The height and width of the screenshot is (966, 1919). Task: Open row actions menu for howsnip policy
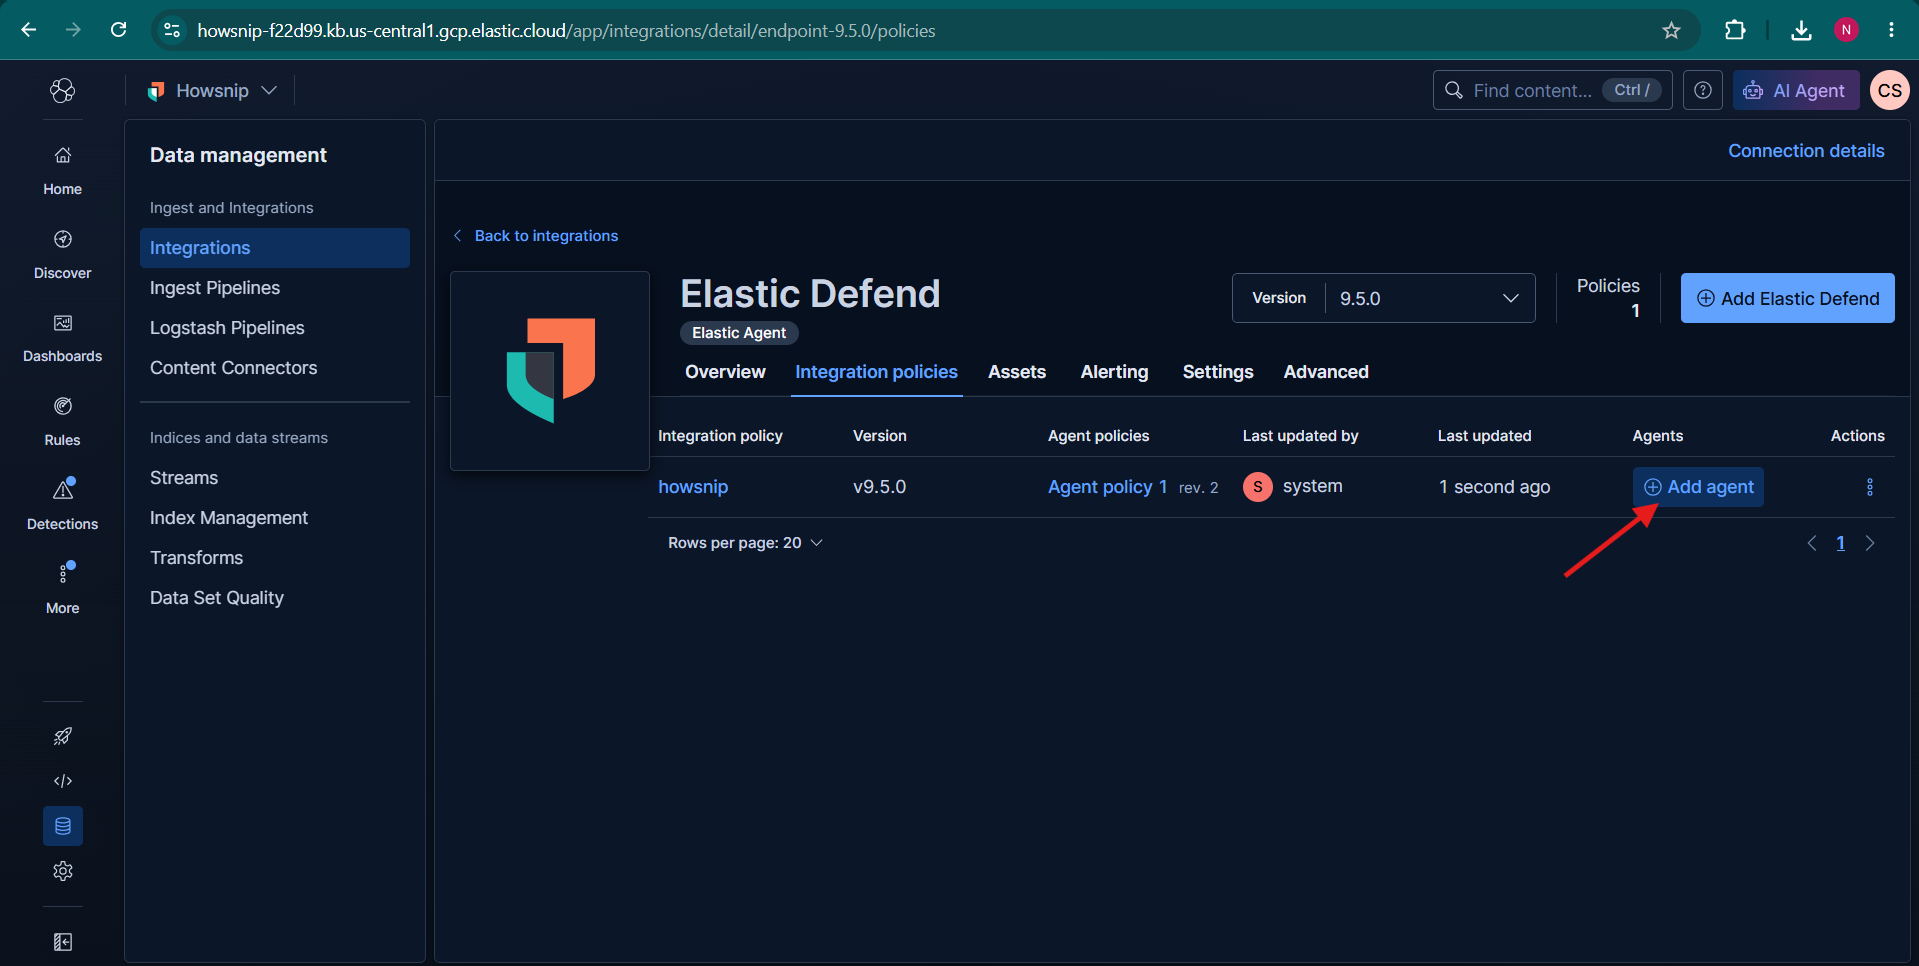[1869, 487]
